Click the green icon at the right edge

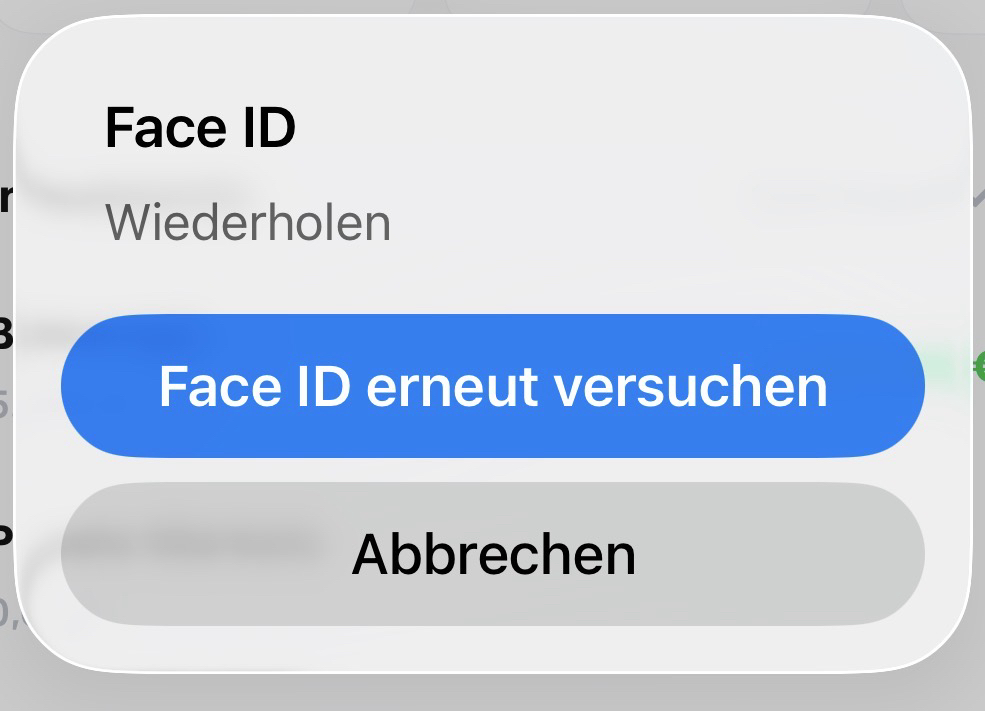tap(979, 367)
